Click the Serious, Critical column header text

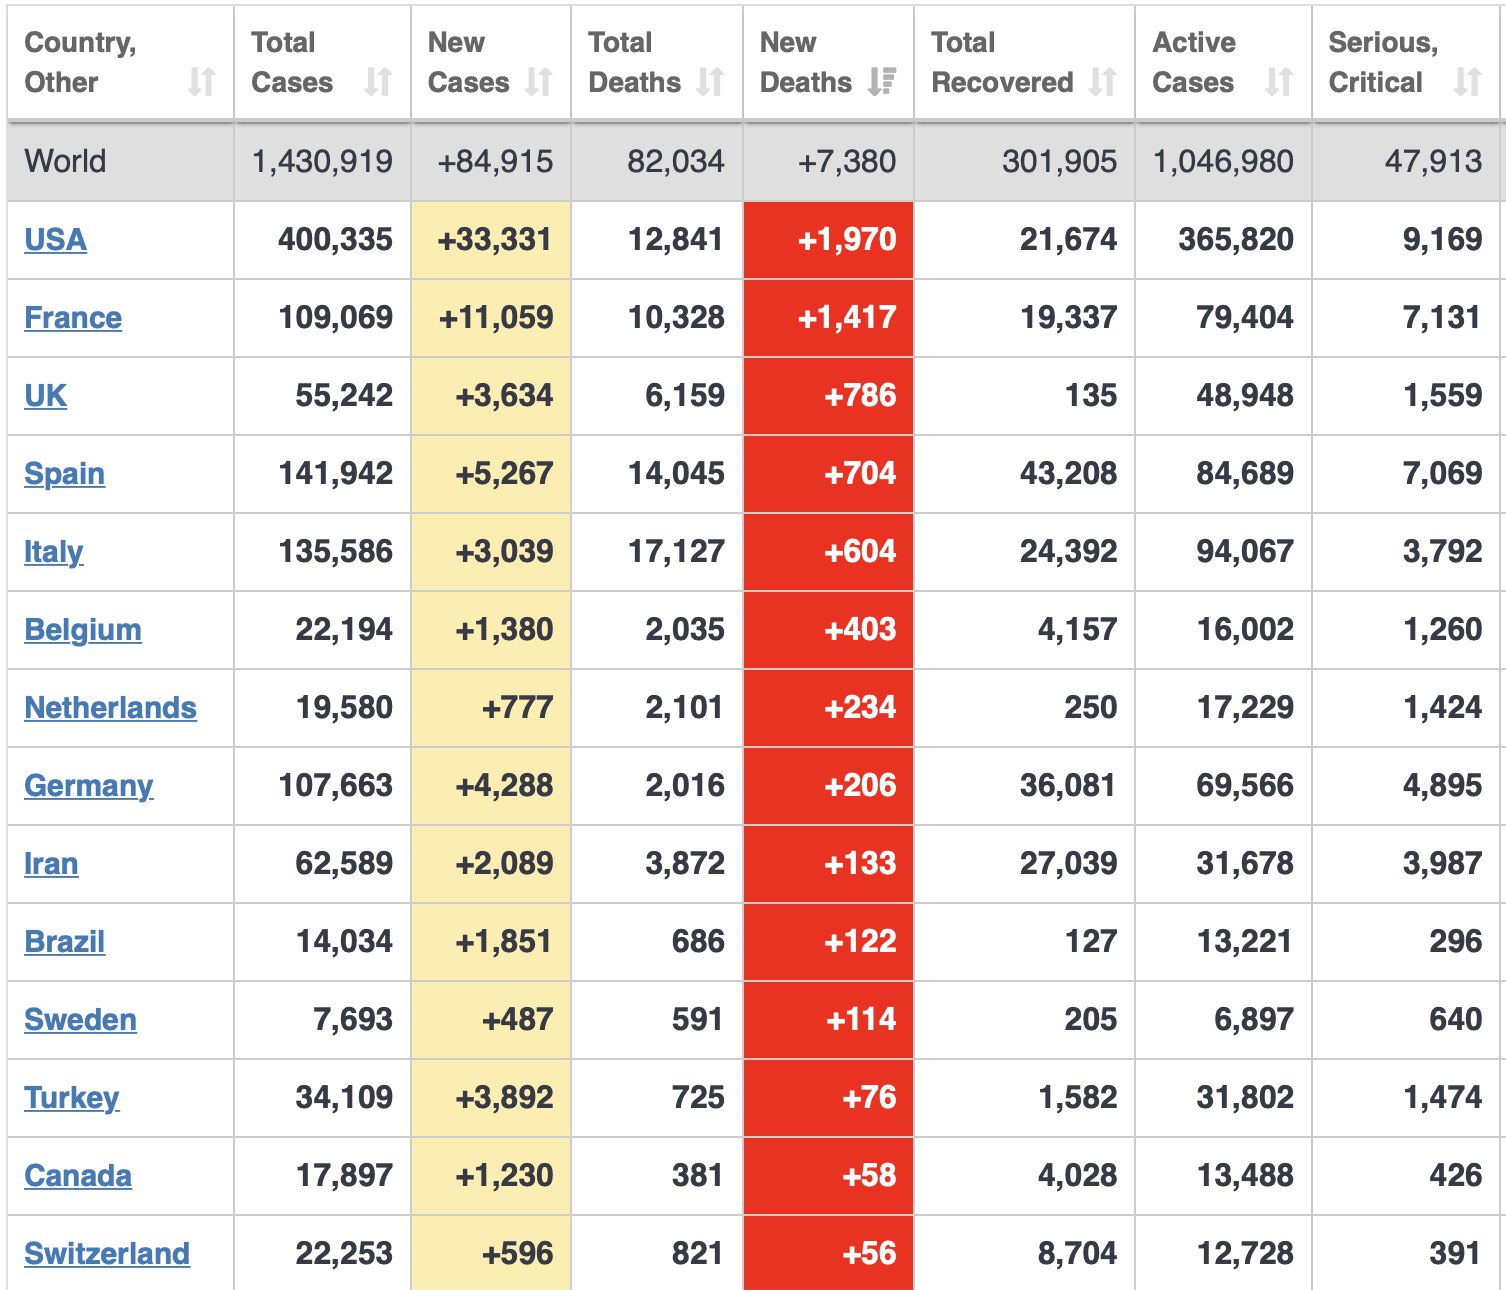pyautogui.click(x=1382, y=62)
